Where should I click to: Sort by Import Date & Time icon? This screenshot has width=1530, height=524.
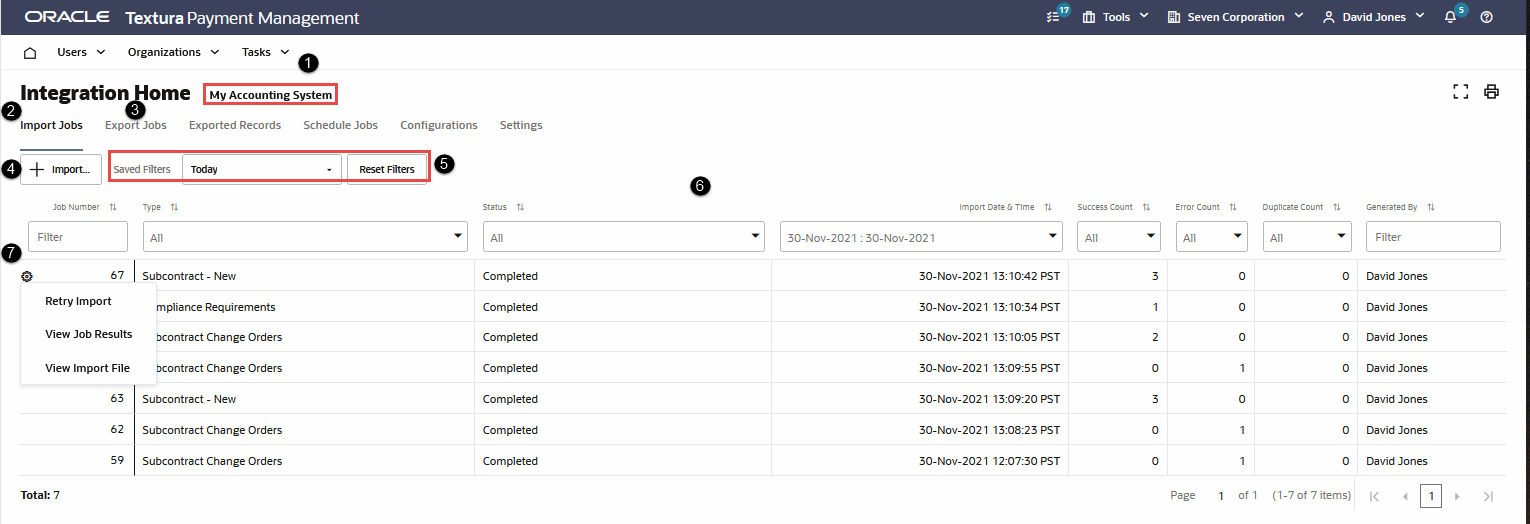click(x=1047, y=207)
